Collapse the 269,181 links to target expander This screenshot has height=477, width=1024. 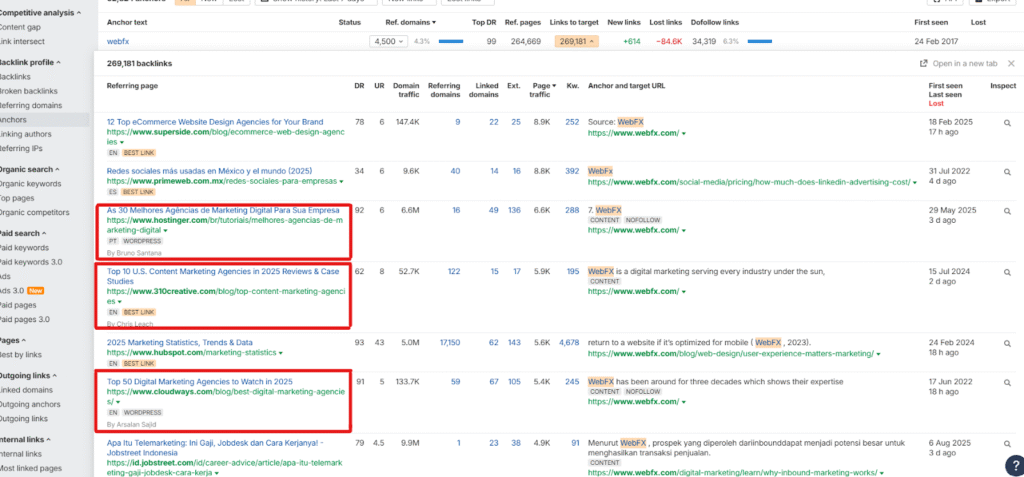click(579, 41)
